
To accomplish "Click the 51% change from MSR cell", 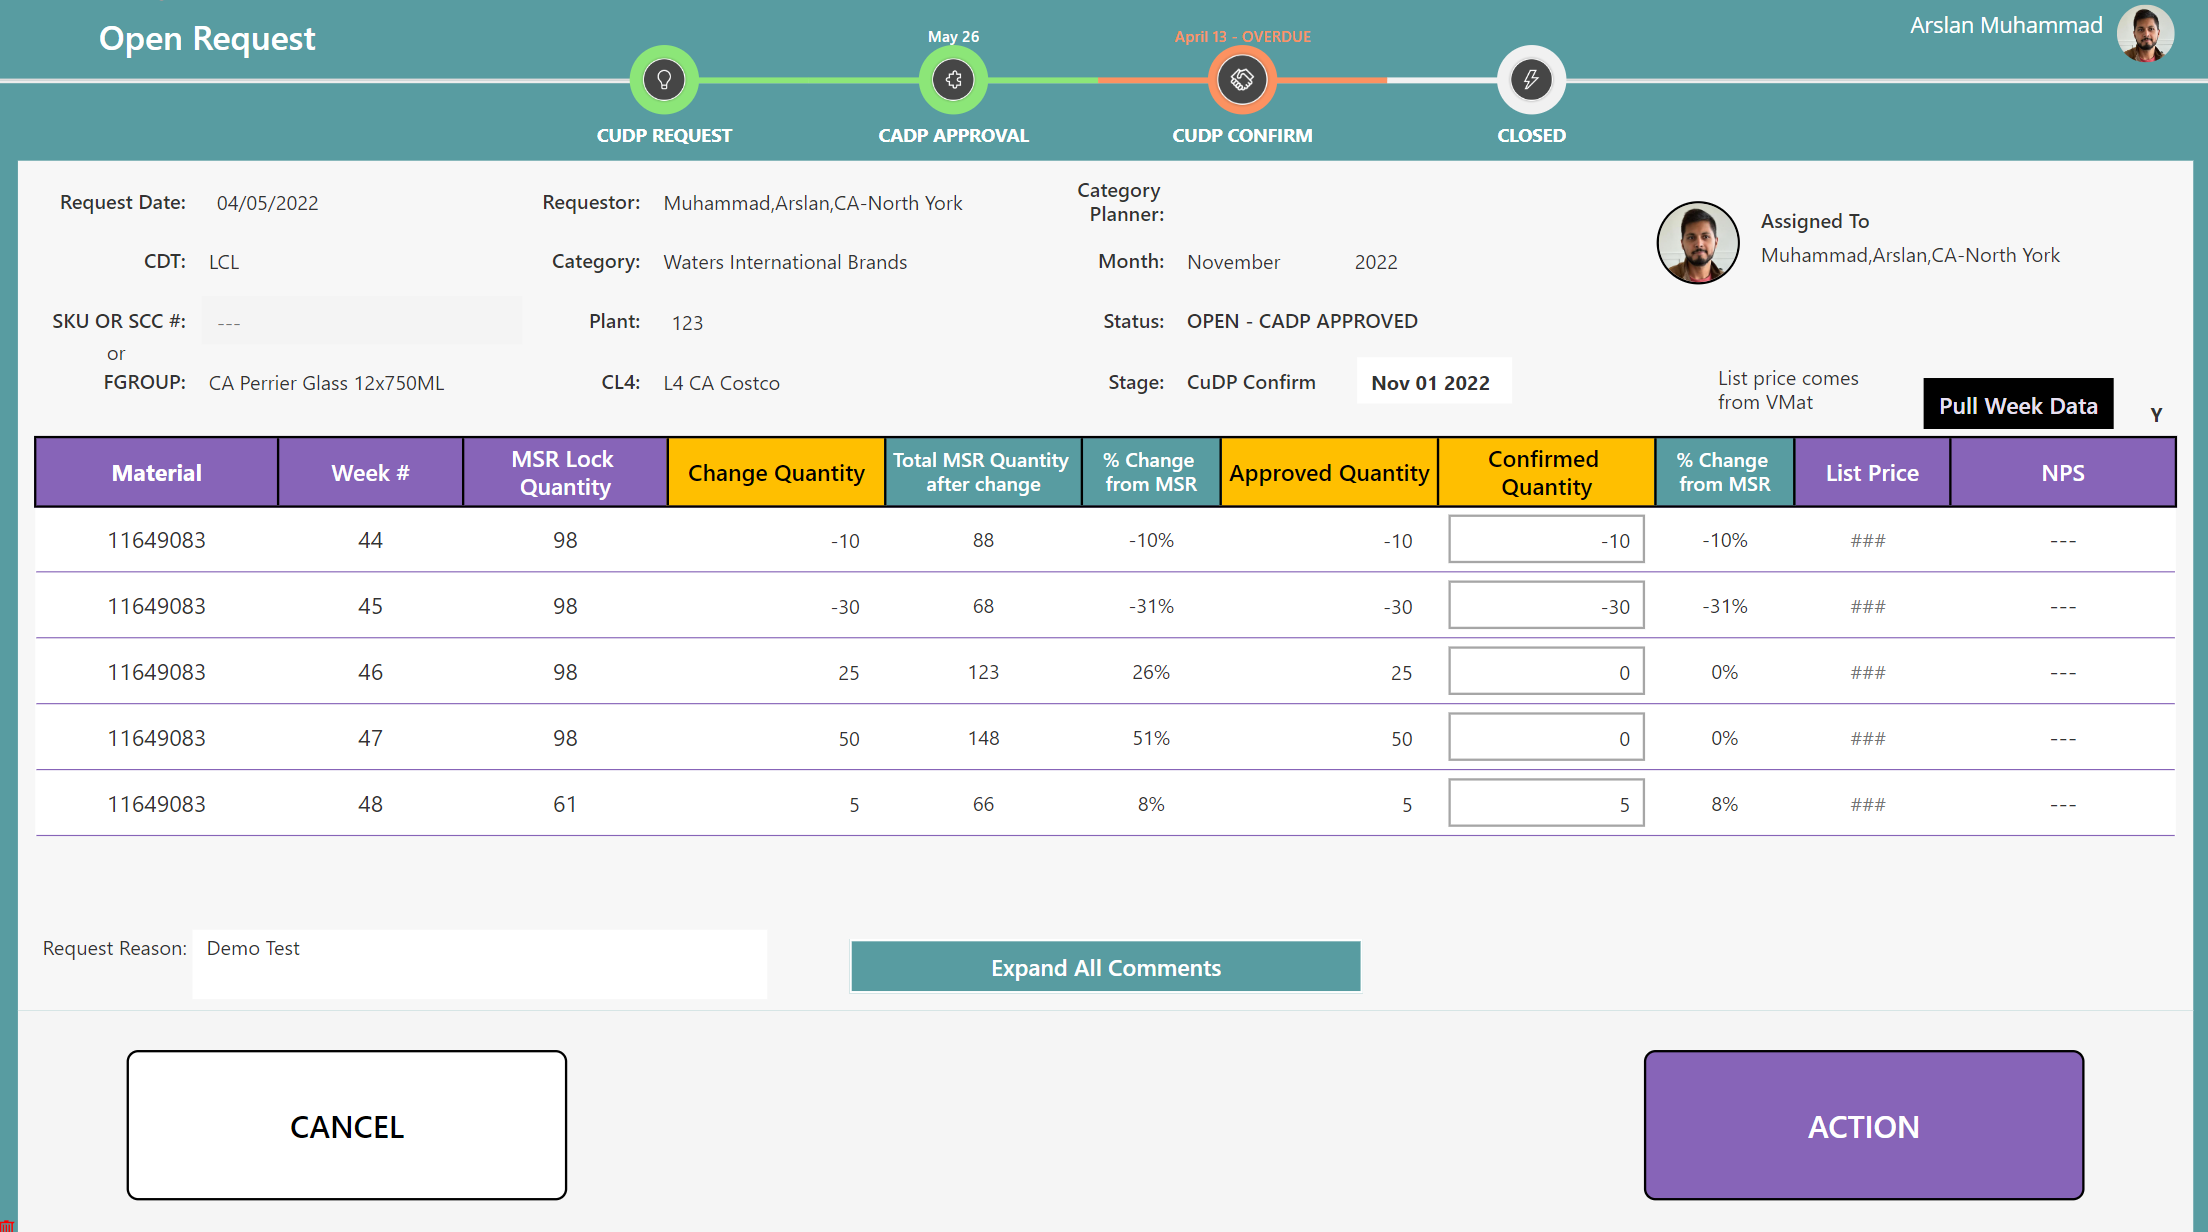I will tap(1151, 738).
